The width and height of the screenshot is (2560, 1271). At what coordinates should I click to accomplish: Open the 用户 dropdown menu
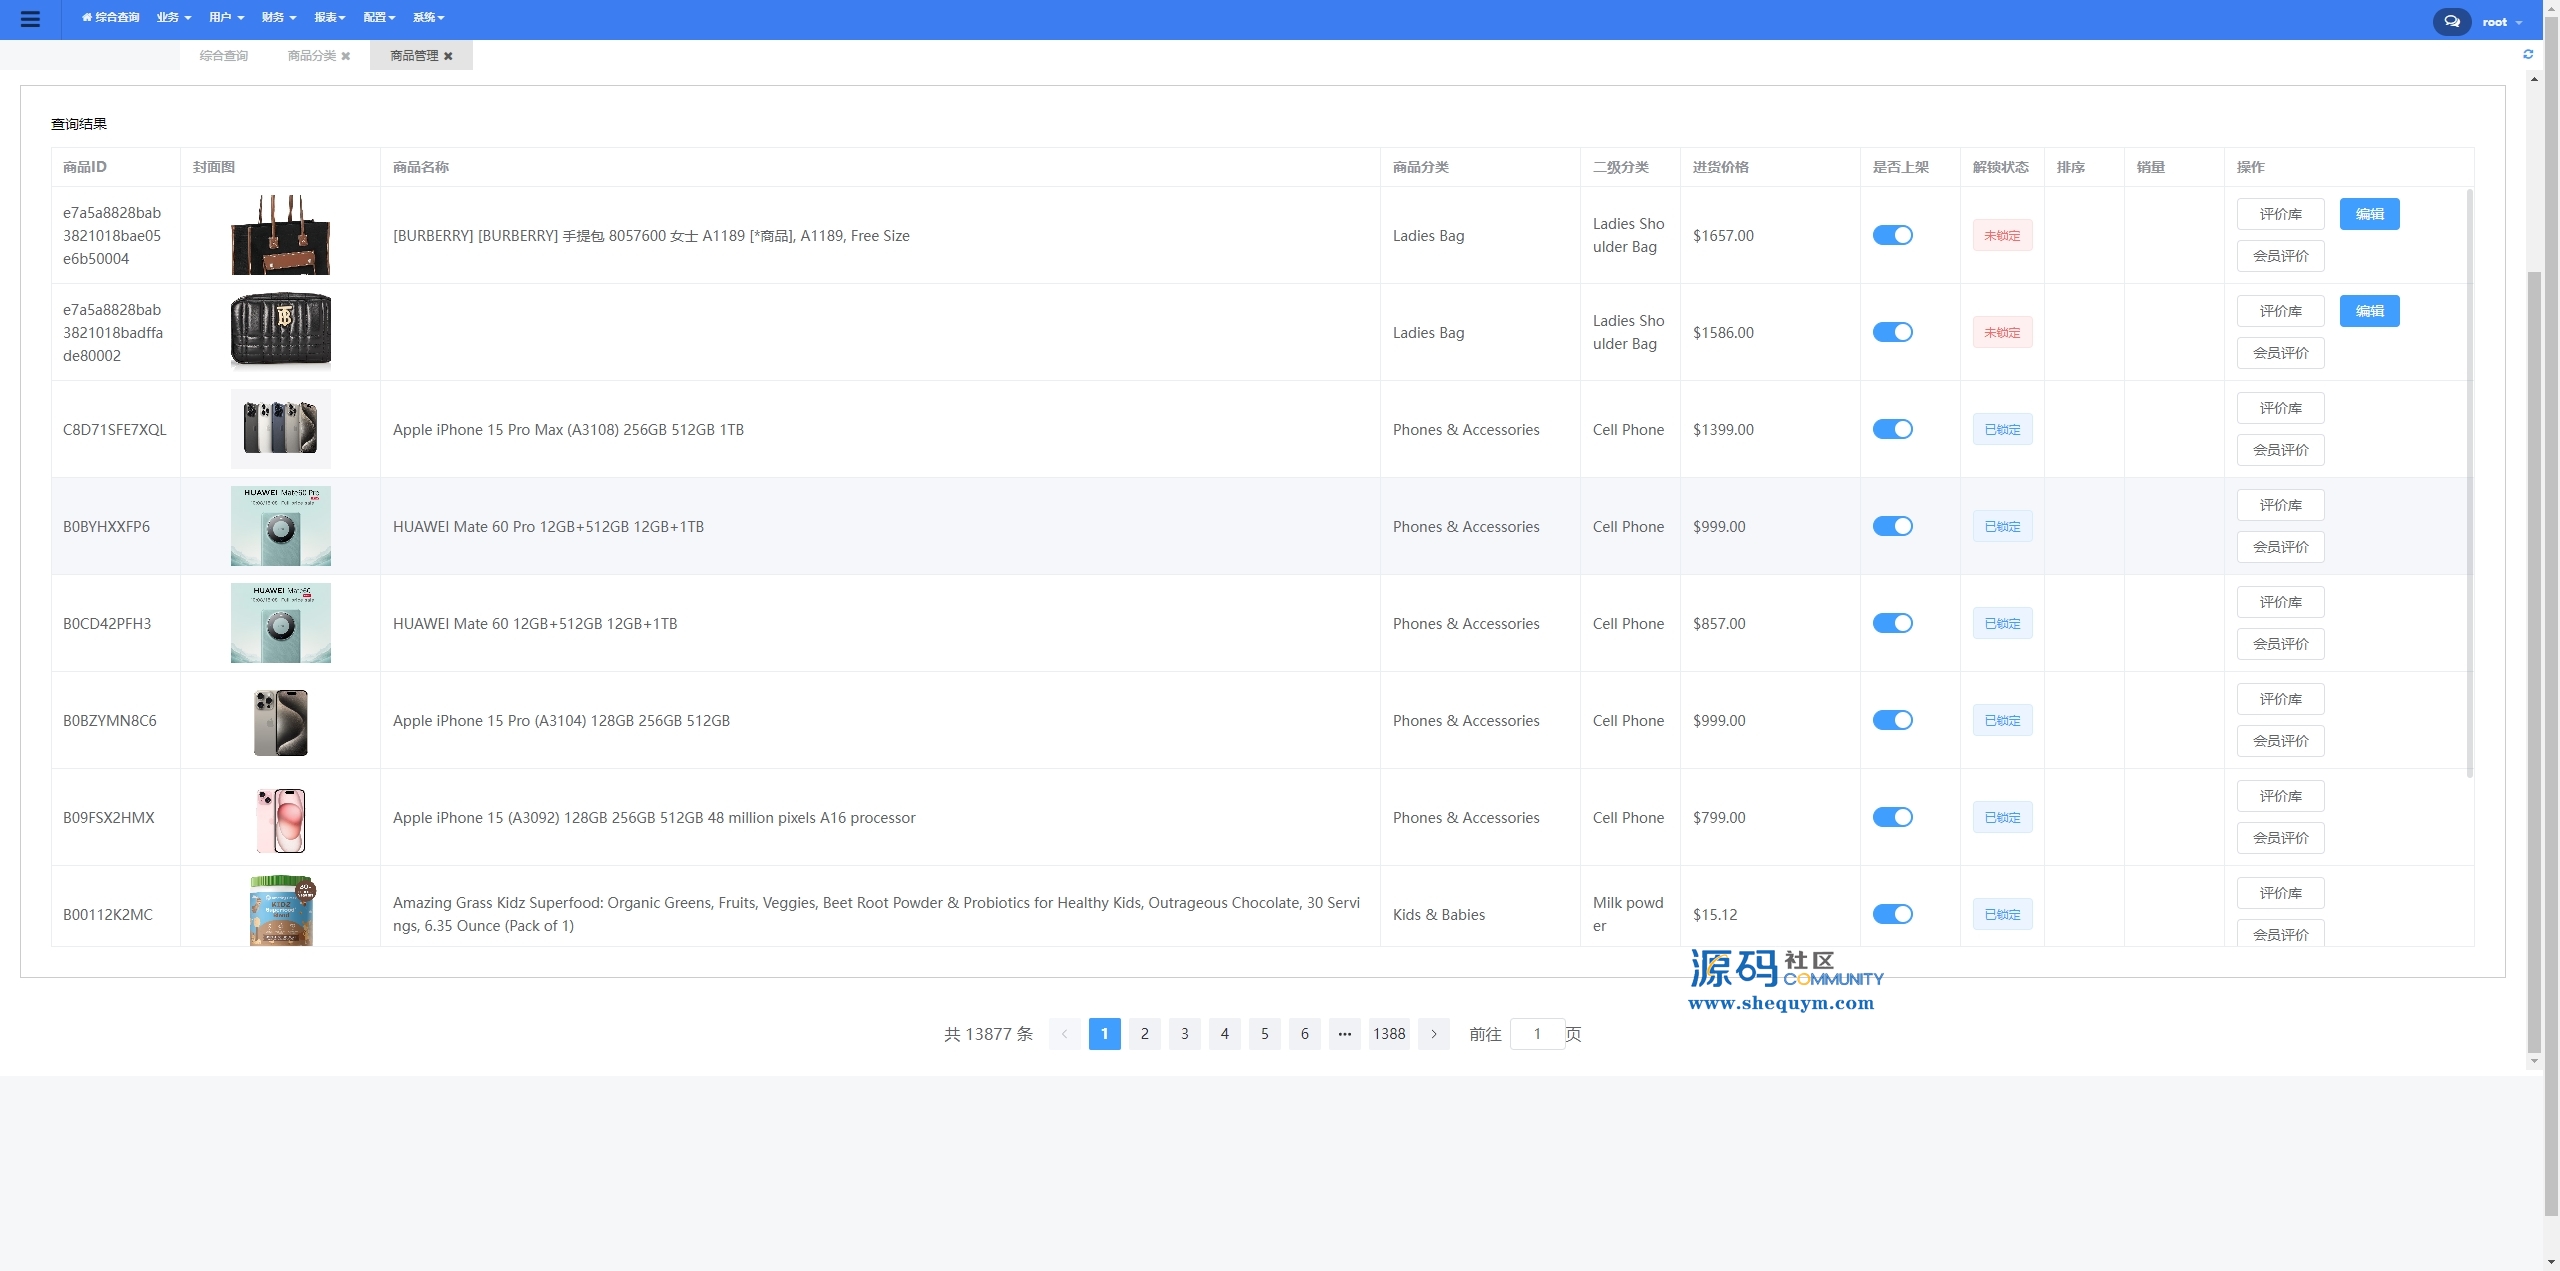pyautogui.click(x=226, y=18)
